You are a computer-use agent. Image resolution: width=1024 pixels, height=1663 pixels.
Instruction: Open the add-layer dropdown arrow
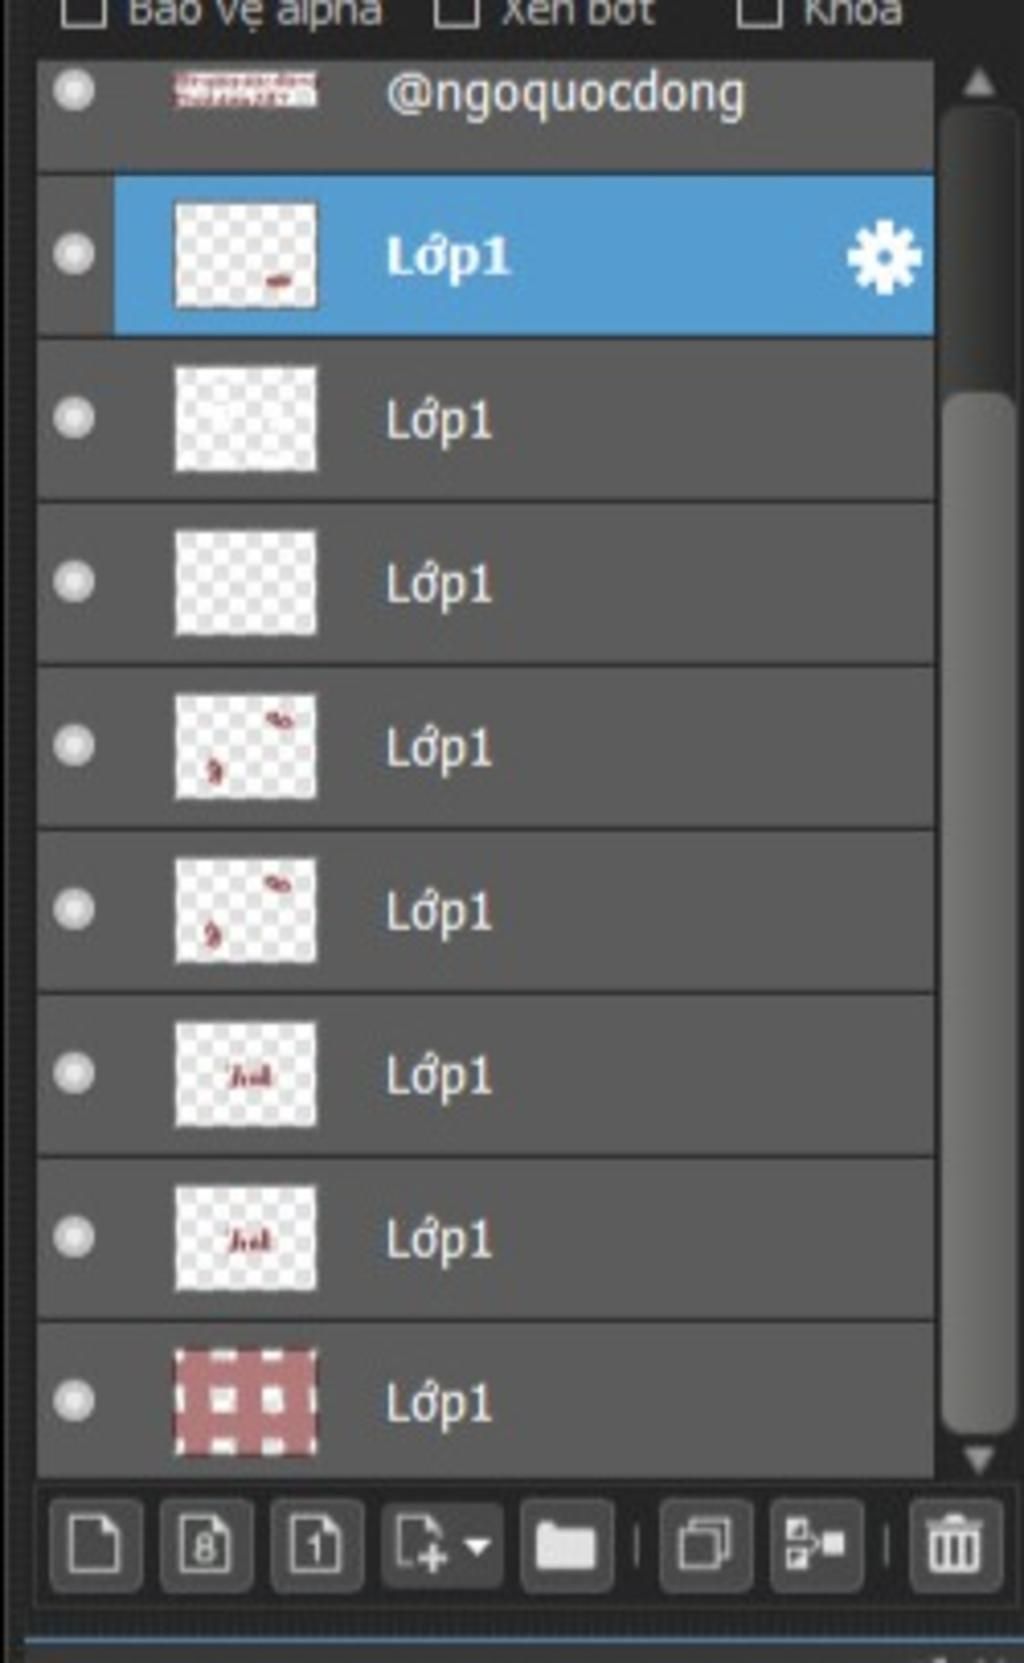pyautogui.click(x=477, y=1546)
